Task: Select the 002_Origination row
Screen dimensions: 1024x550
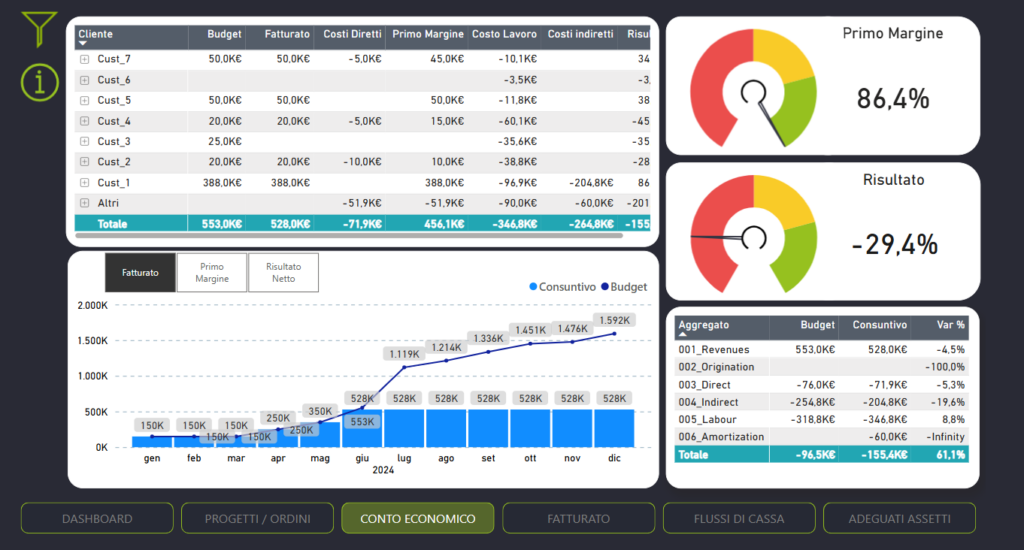Action: (822, 367)
